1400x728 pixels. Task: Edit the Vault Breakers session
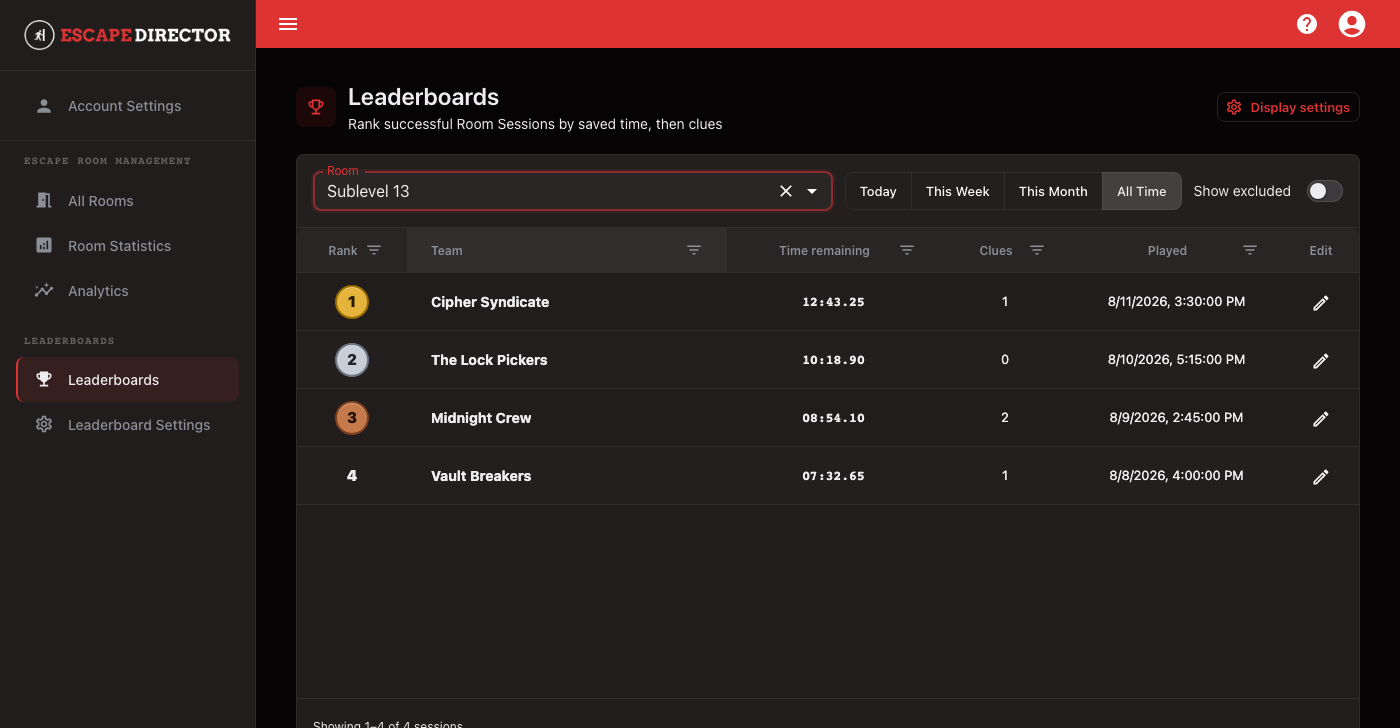pyautogui.click(x=1321, y=477)
